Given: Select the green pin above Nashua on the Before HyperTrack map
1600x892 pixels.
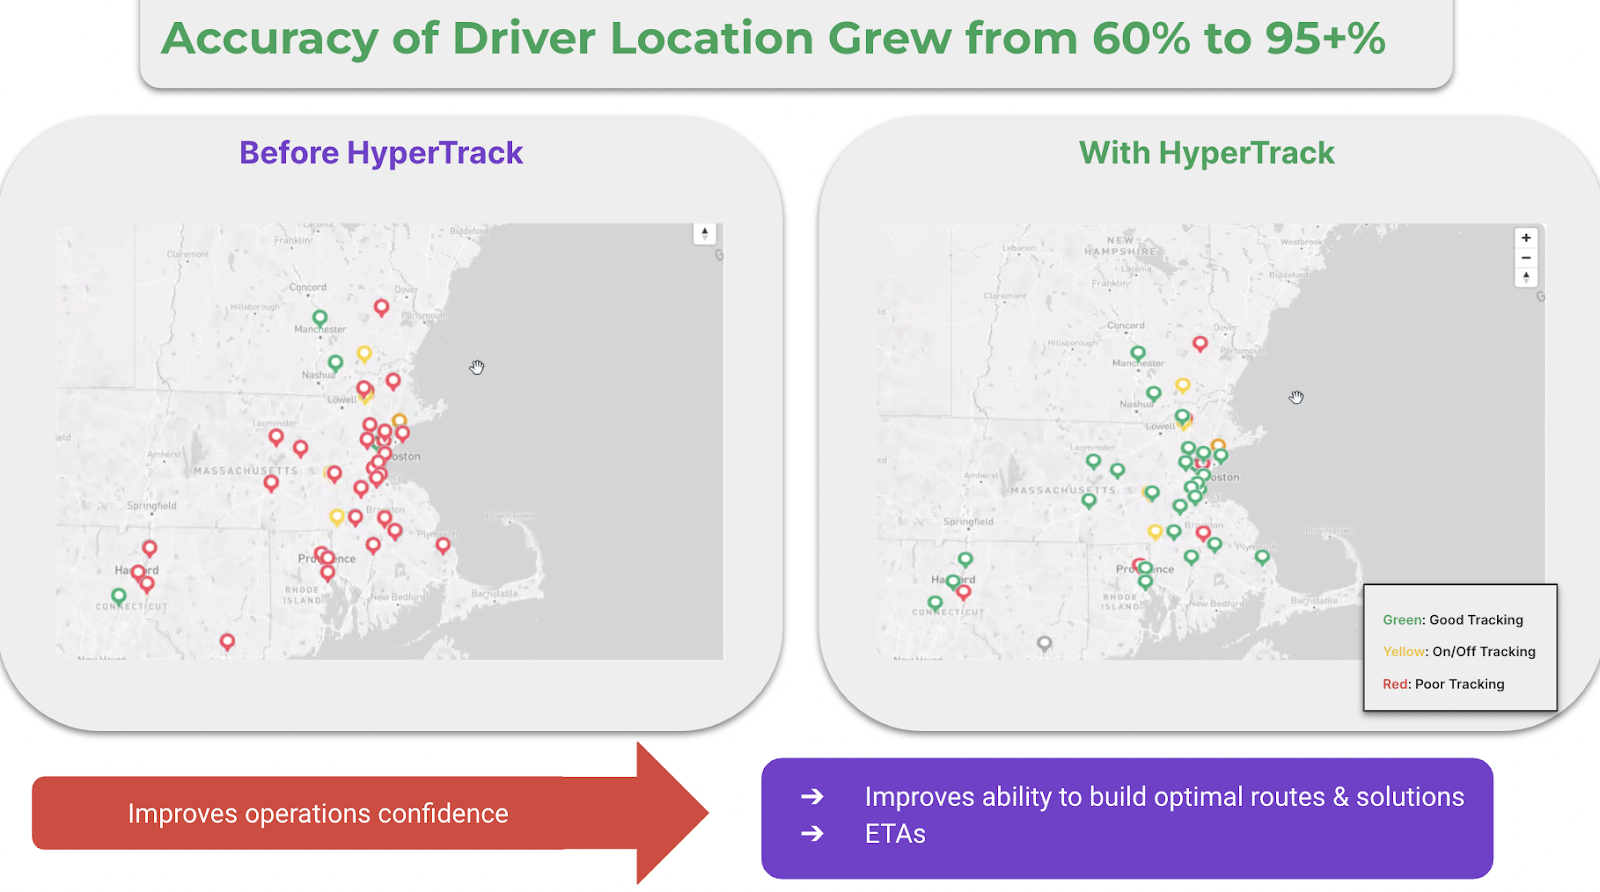Looking at the screenshot, I should point(336,363).
